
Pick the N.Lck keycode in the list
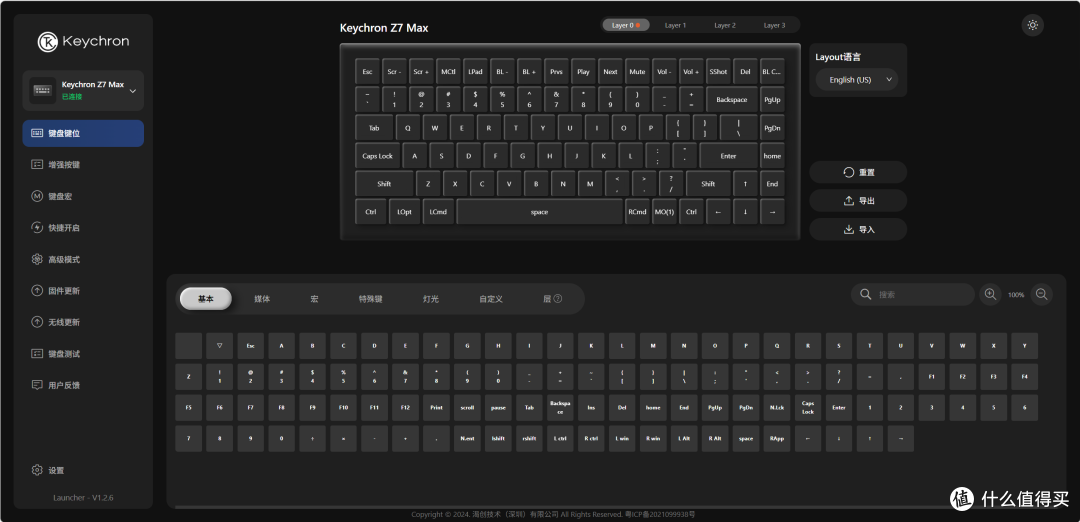(x=776, y=408)
